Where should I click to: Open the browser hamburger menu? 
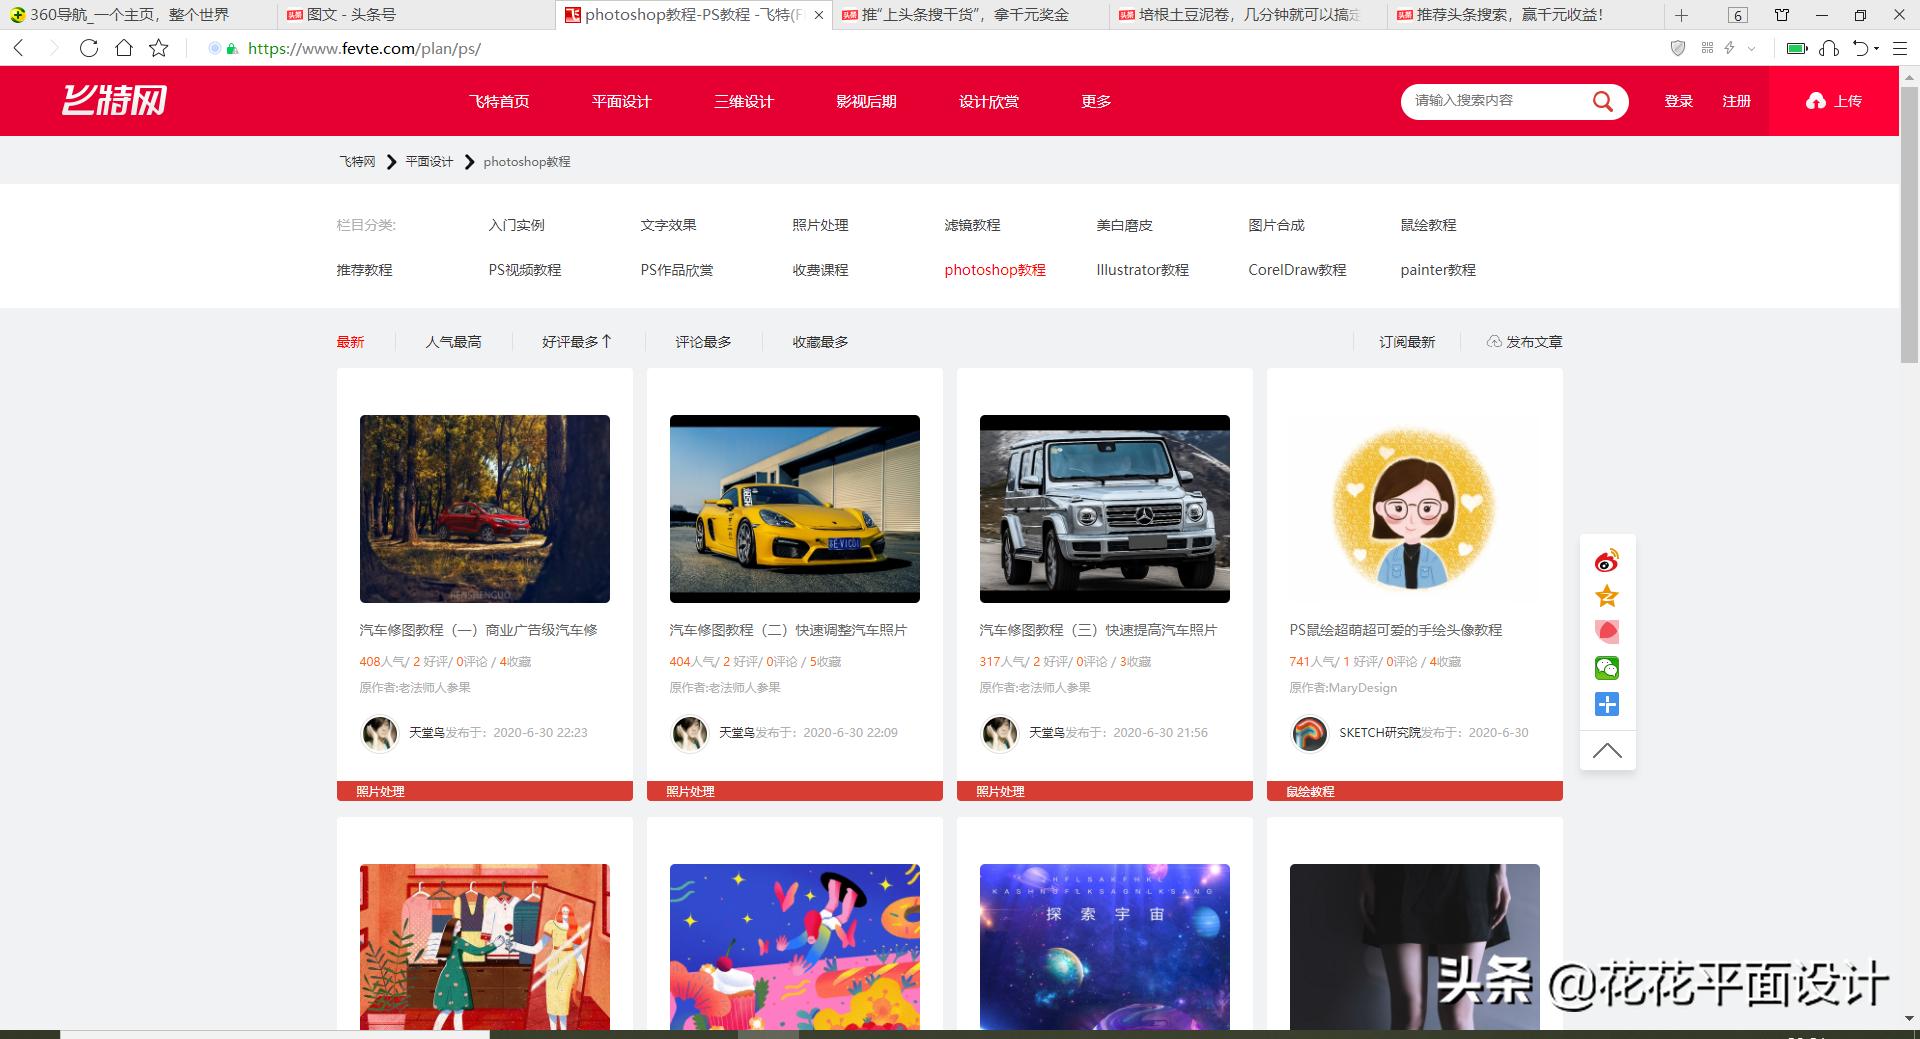(x=1902, y=48)
